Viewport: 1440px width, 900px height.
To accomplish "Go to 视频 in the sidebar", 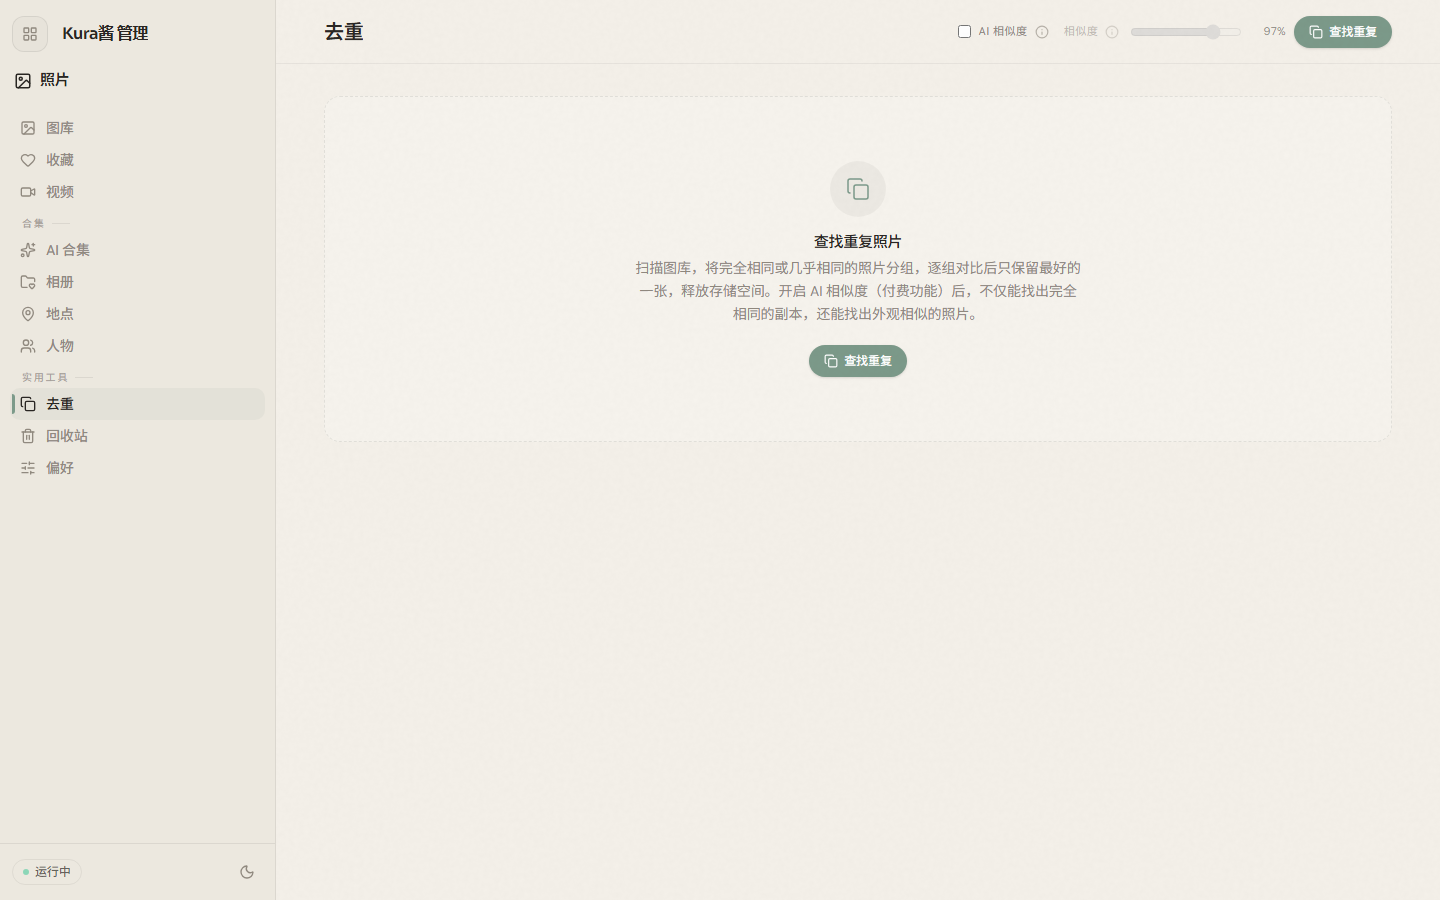I will [x=138, y=192].
